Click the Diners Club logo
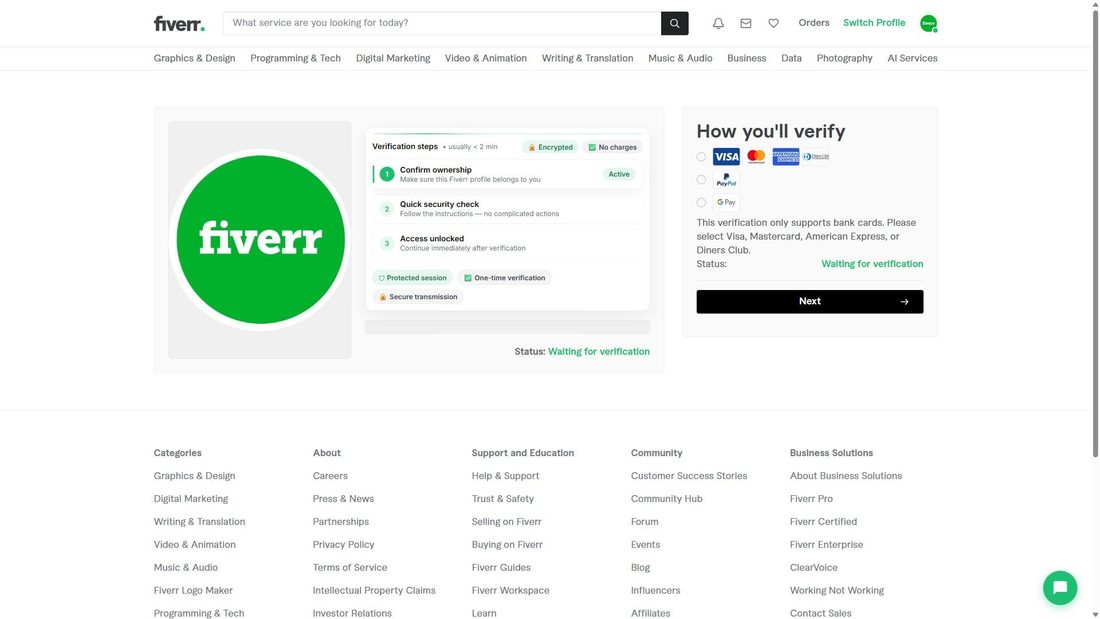The width and height of the screenshot is (1100, 619). click(816, 157)
